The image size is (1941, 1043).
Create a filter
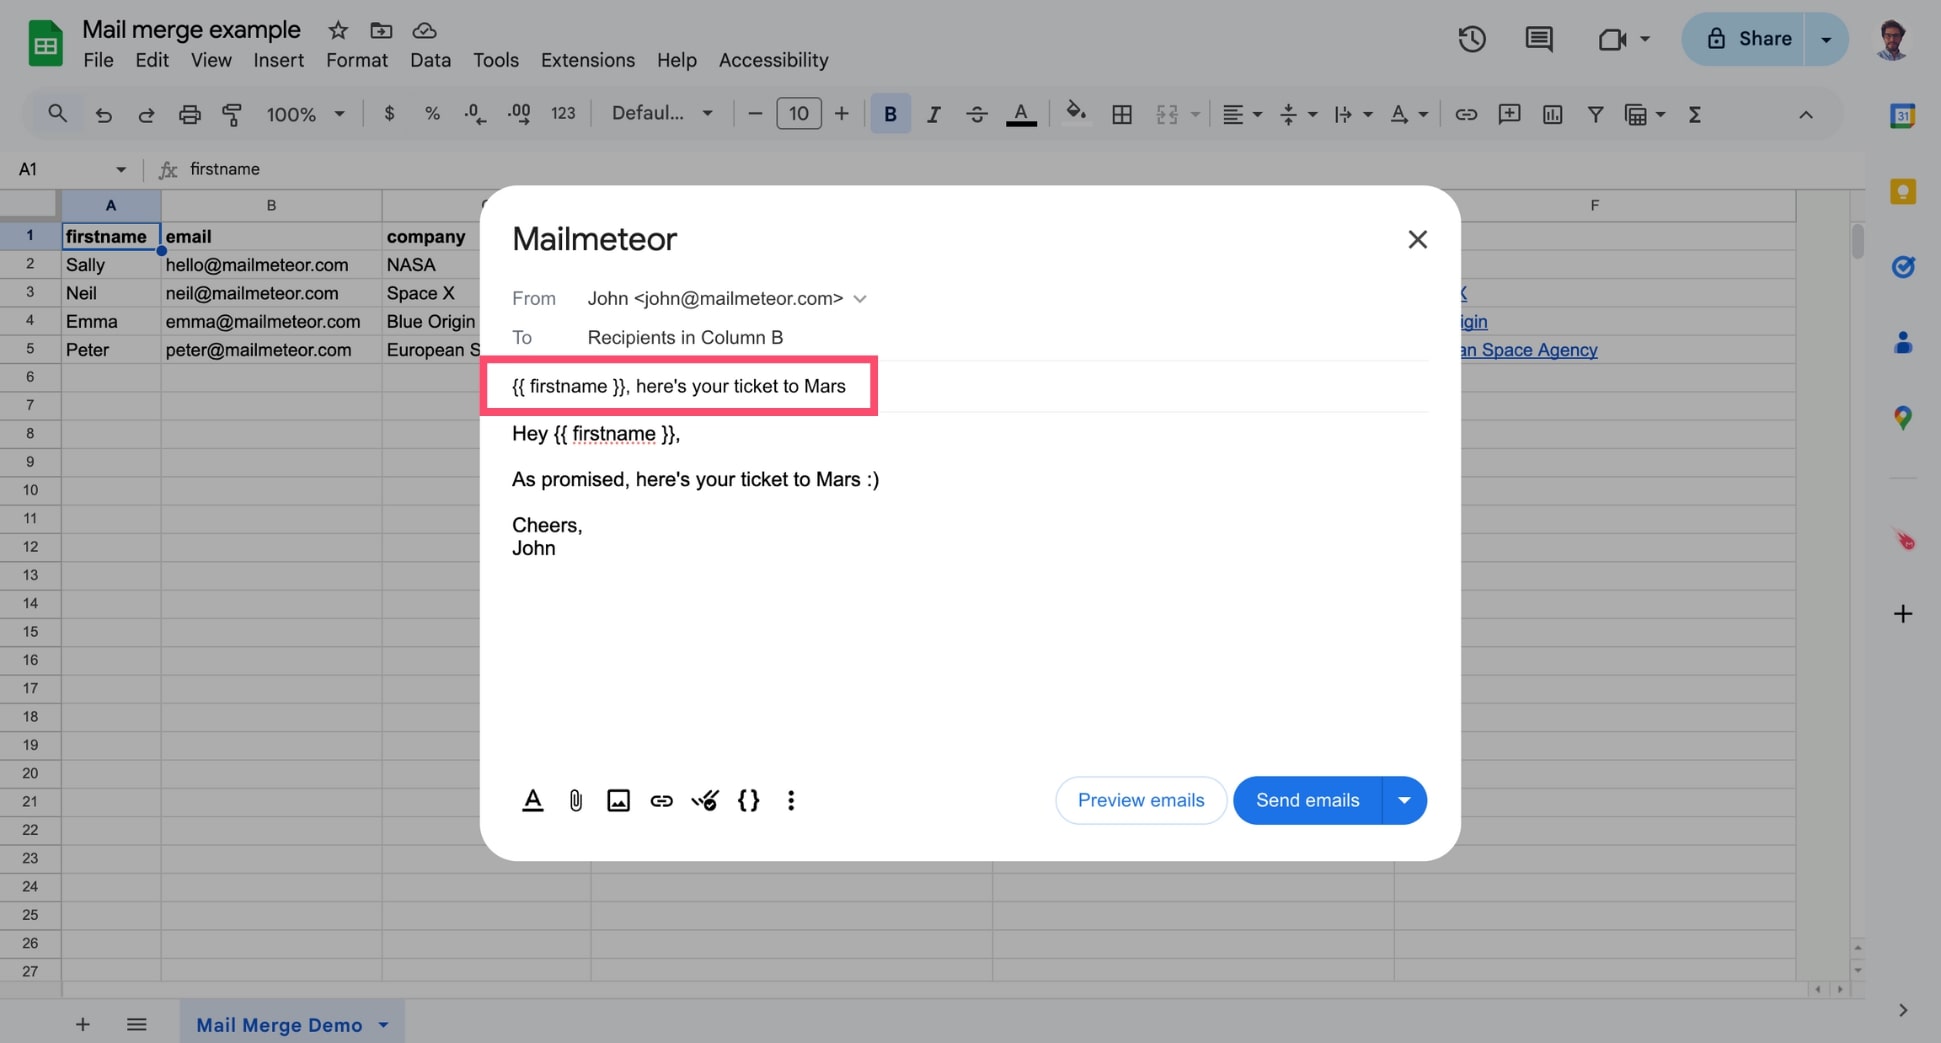(x=1595, y=115)
